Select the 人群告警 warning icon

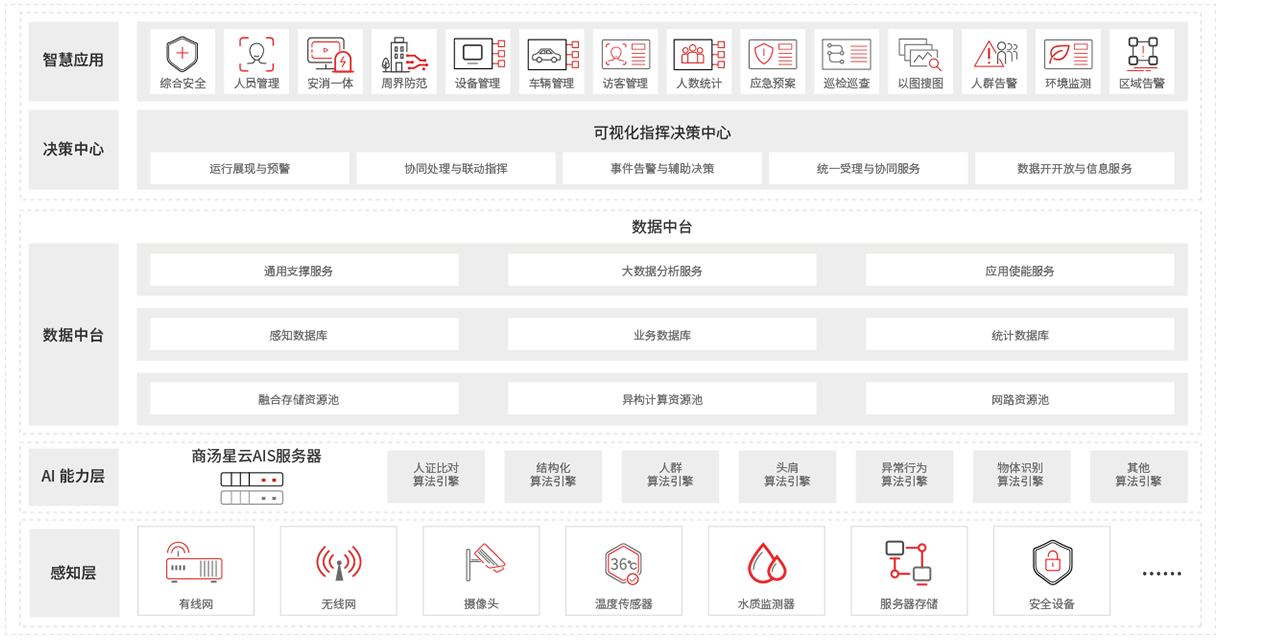(x=994, y=53)
